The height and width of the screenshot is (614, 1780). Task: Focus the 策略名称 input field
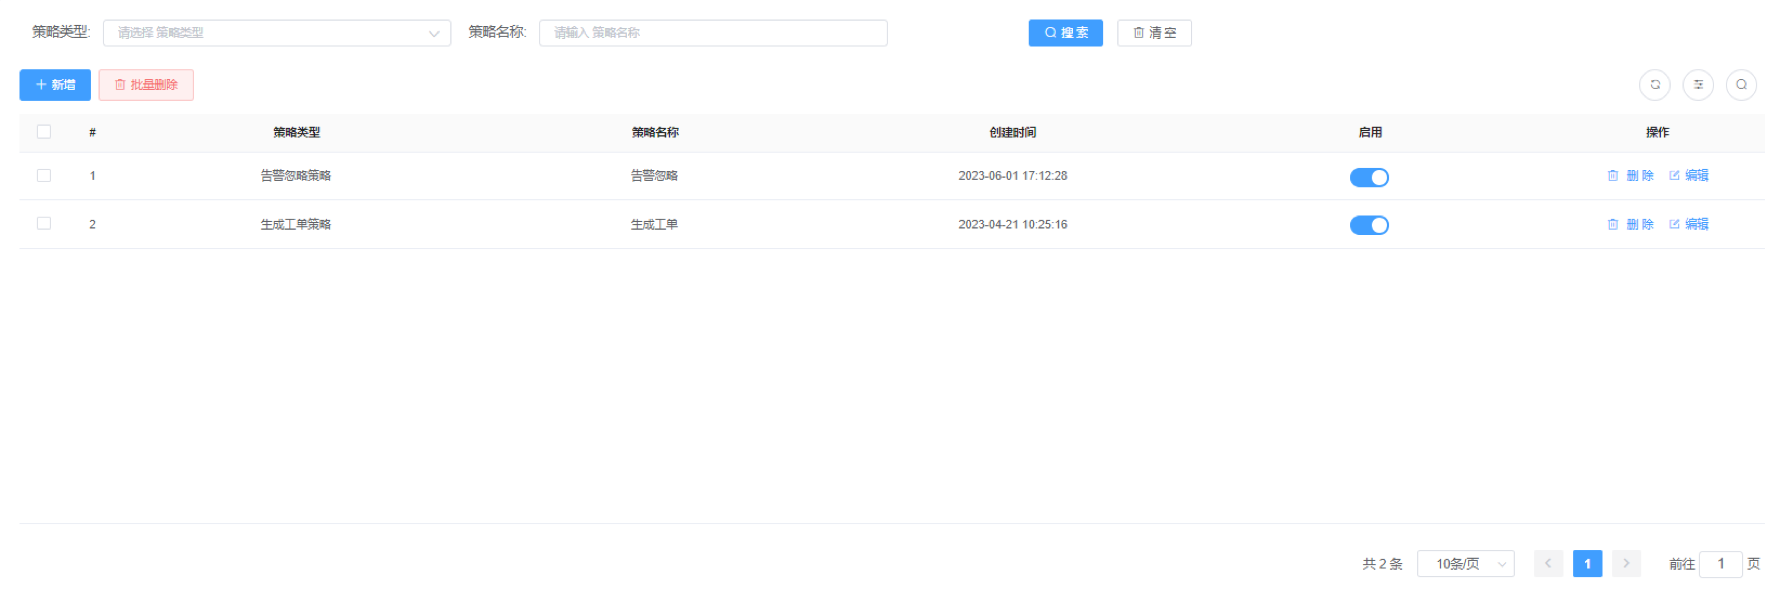(x=712, y=33)
